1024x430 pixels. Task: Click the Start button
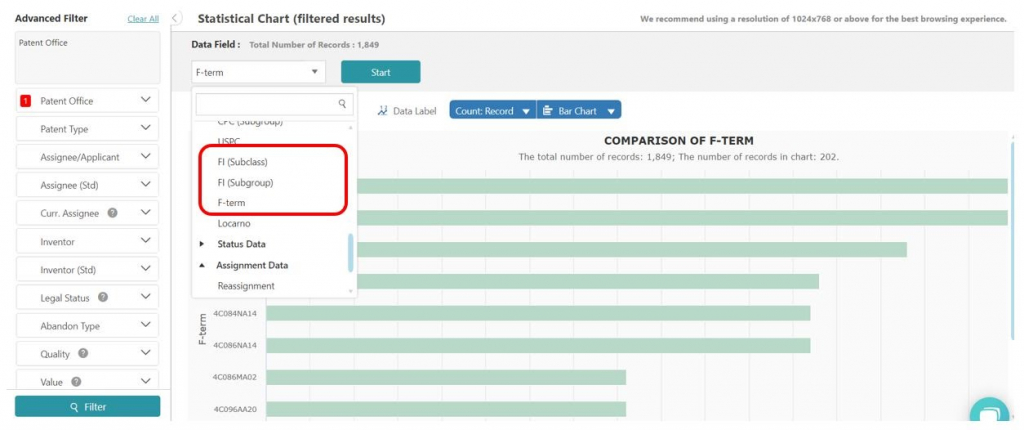(381, 72)
